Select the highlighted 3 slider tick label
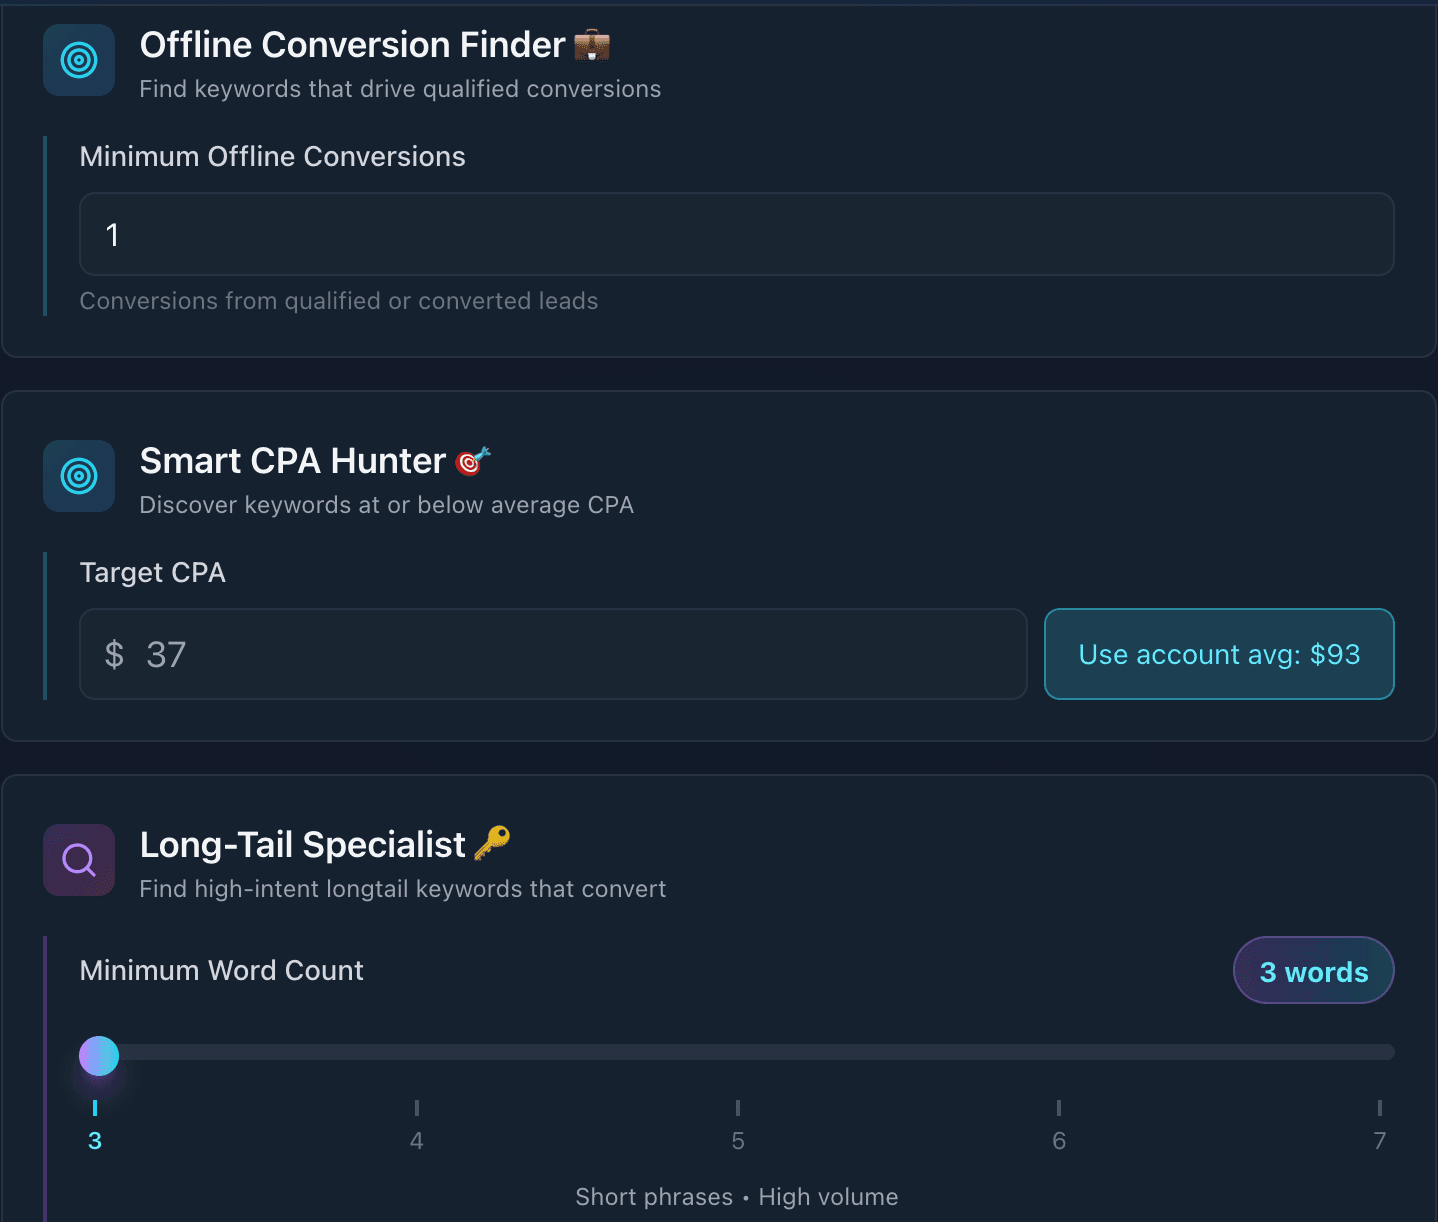Screen dimensions: 1438x1222 pos(95,1141)
